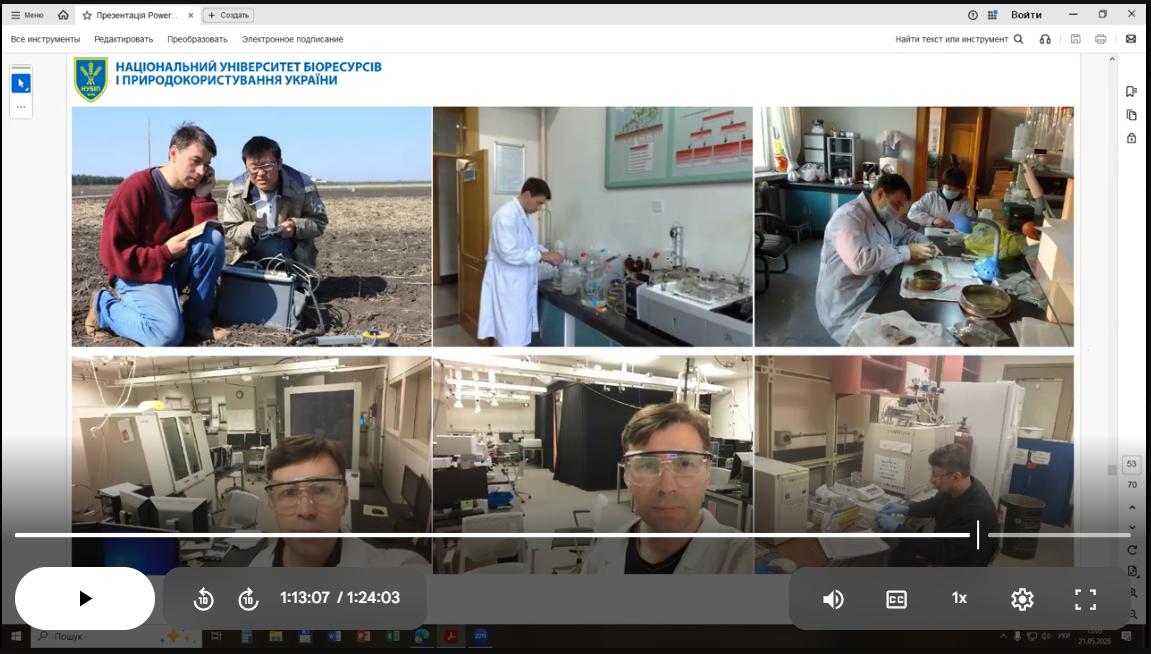Send document via email envelope icon

click(x=1130, y=39)
